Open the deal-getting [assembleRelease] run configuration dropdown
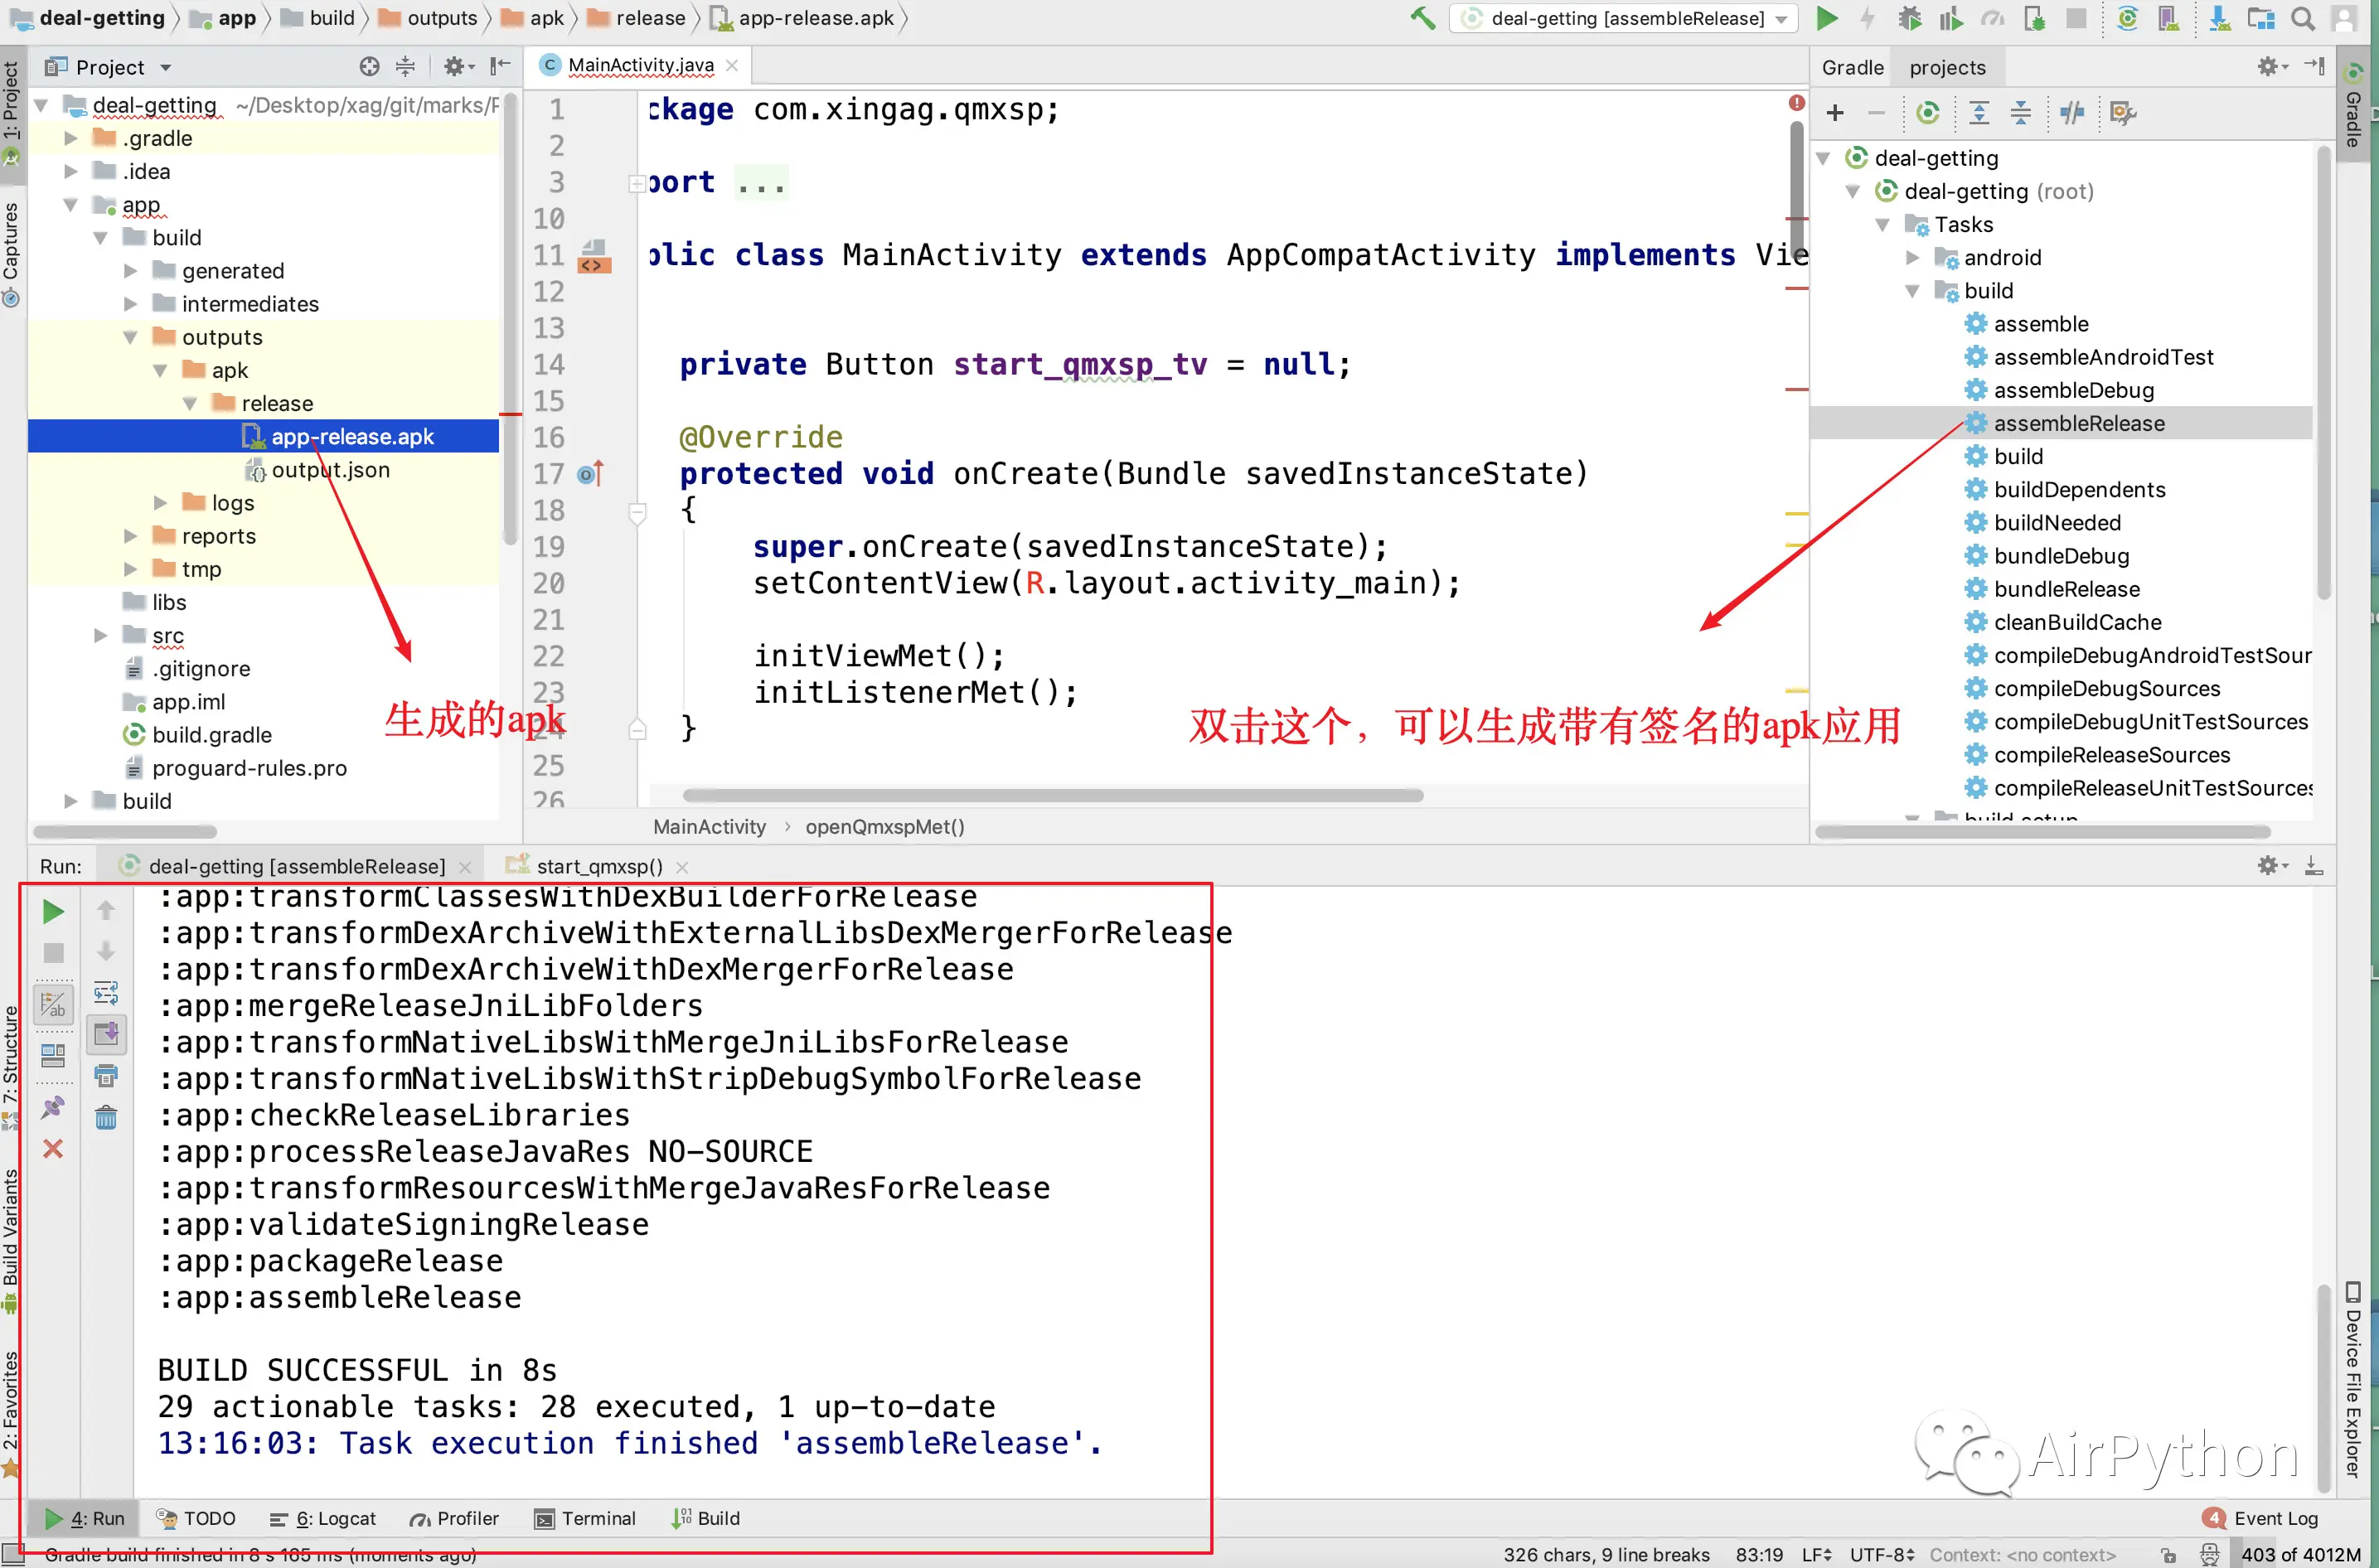 click(1626, 18)
